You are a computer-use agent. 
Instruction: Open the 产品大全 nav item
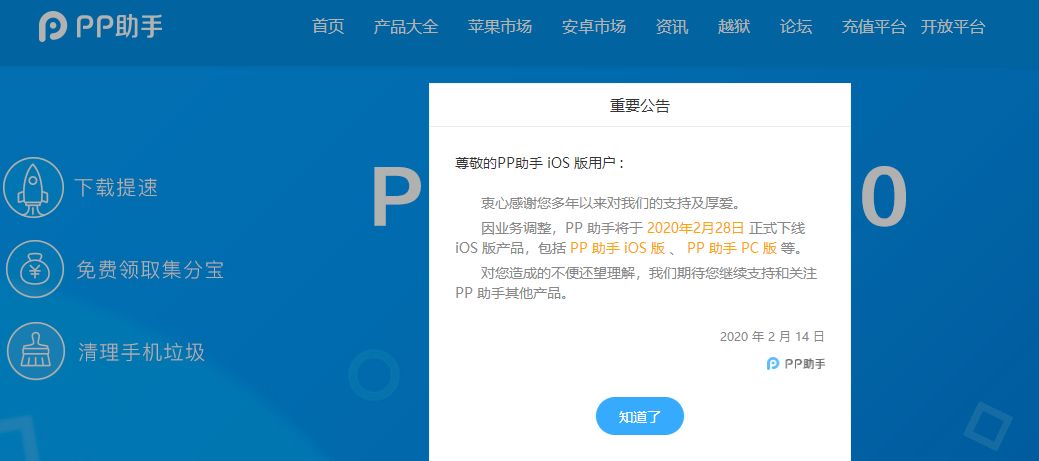[x=406, y=26]
